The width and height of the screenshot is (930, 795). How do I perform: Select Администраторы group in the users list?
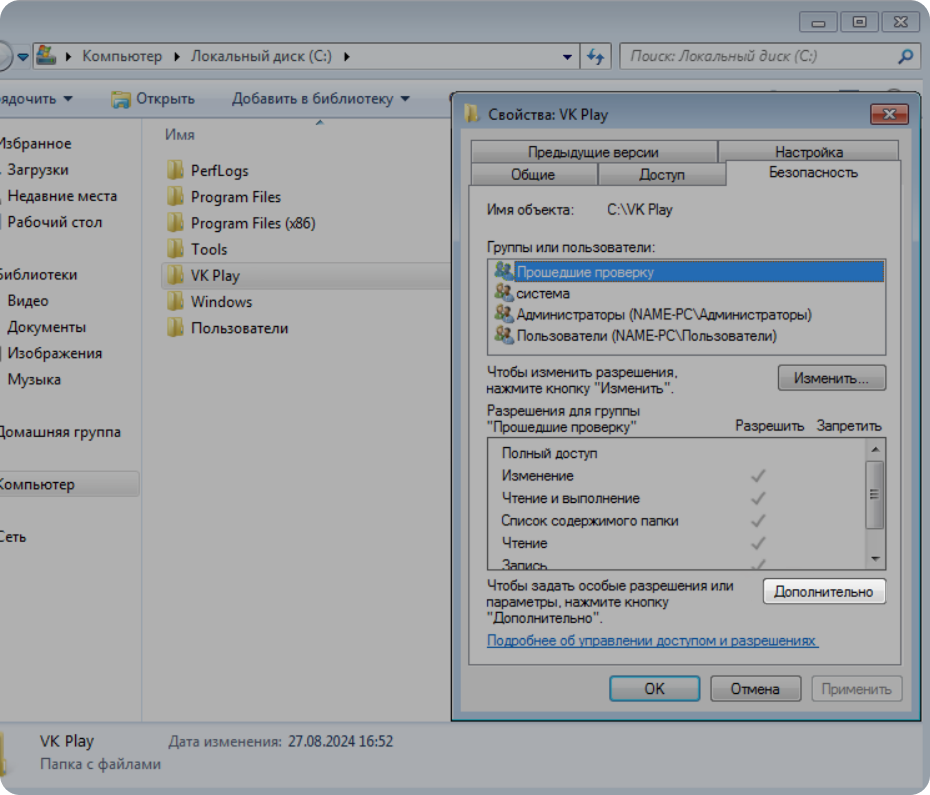pos(663,315)
